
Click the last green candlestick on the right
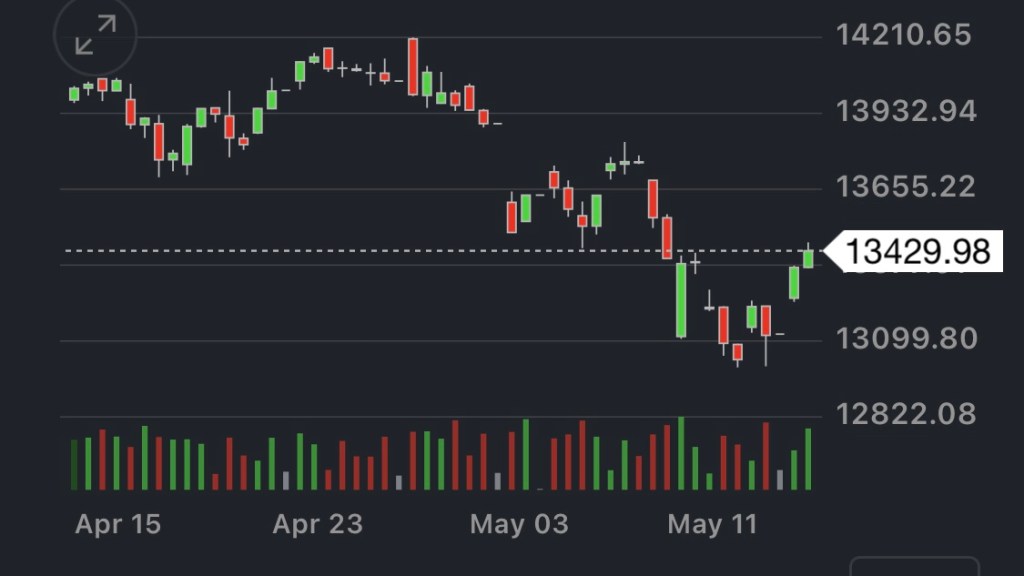pyautogui.click(x=808, y=257)
